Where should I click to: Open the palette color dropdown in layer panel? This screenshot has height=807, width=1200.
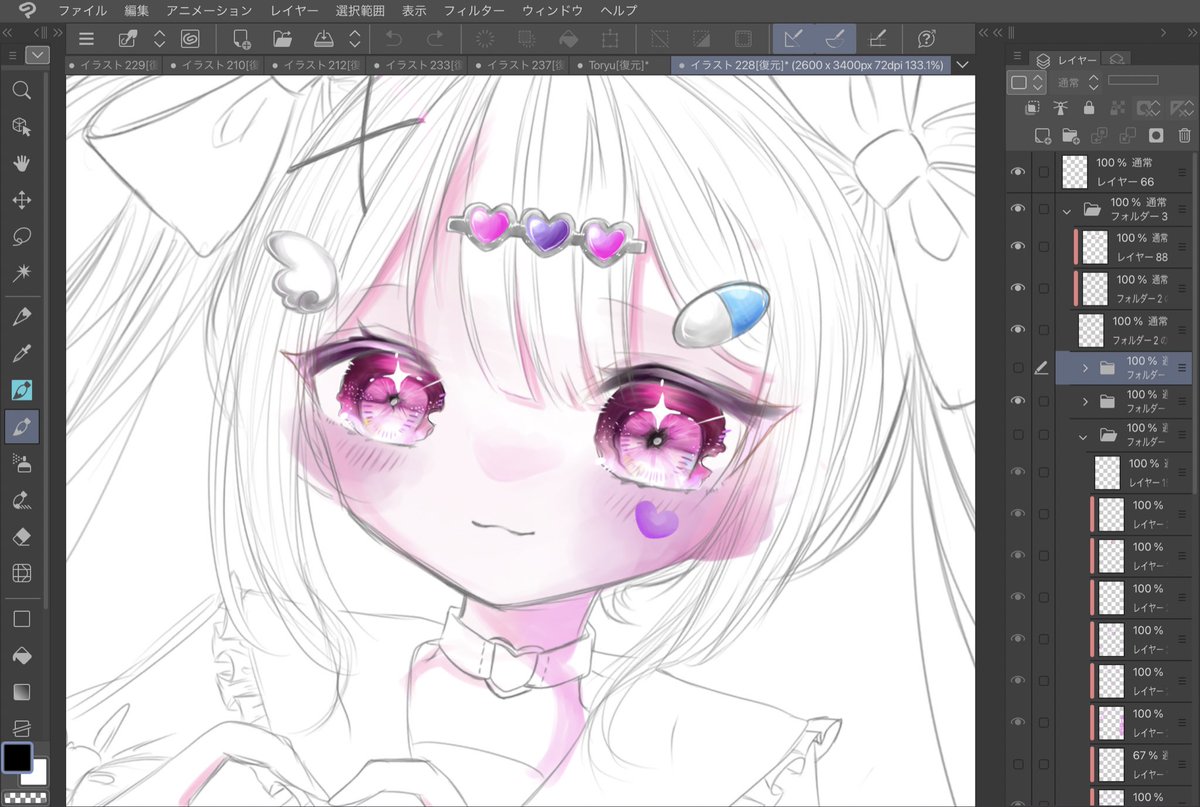tap(1027, 82)
